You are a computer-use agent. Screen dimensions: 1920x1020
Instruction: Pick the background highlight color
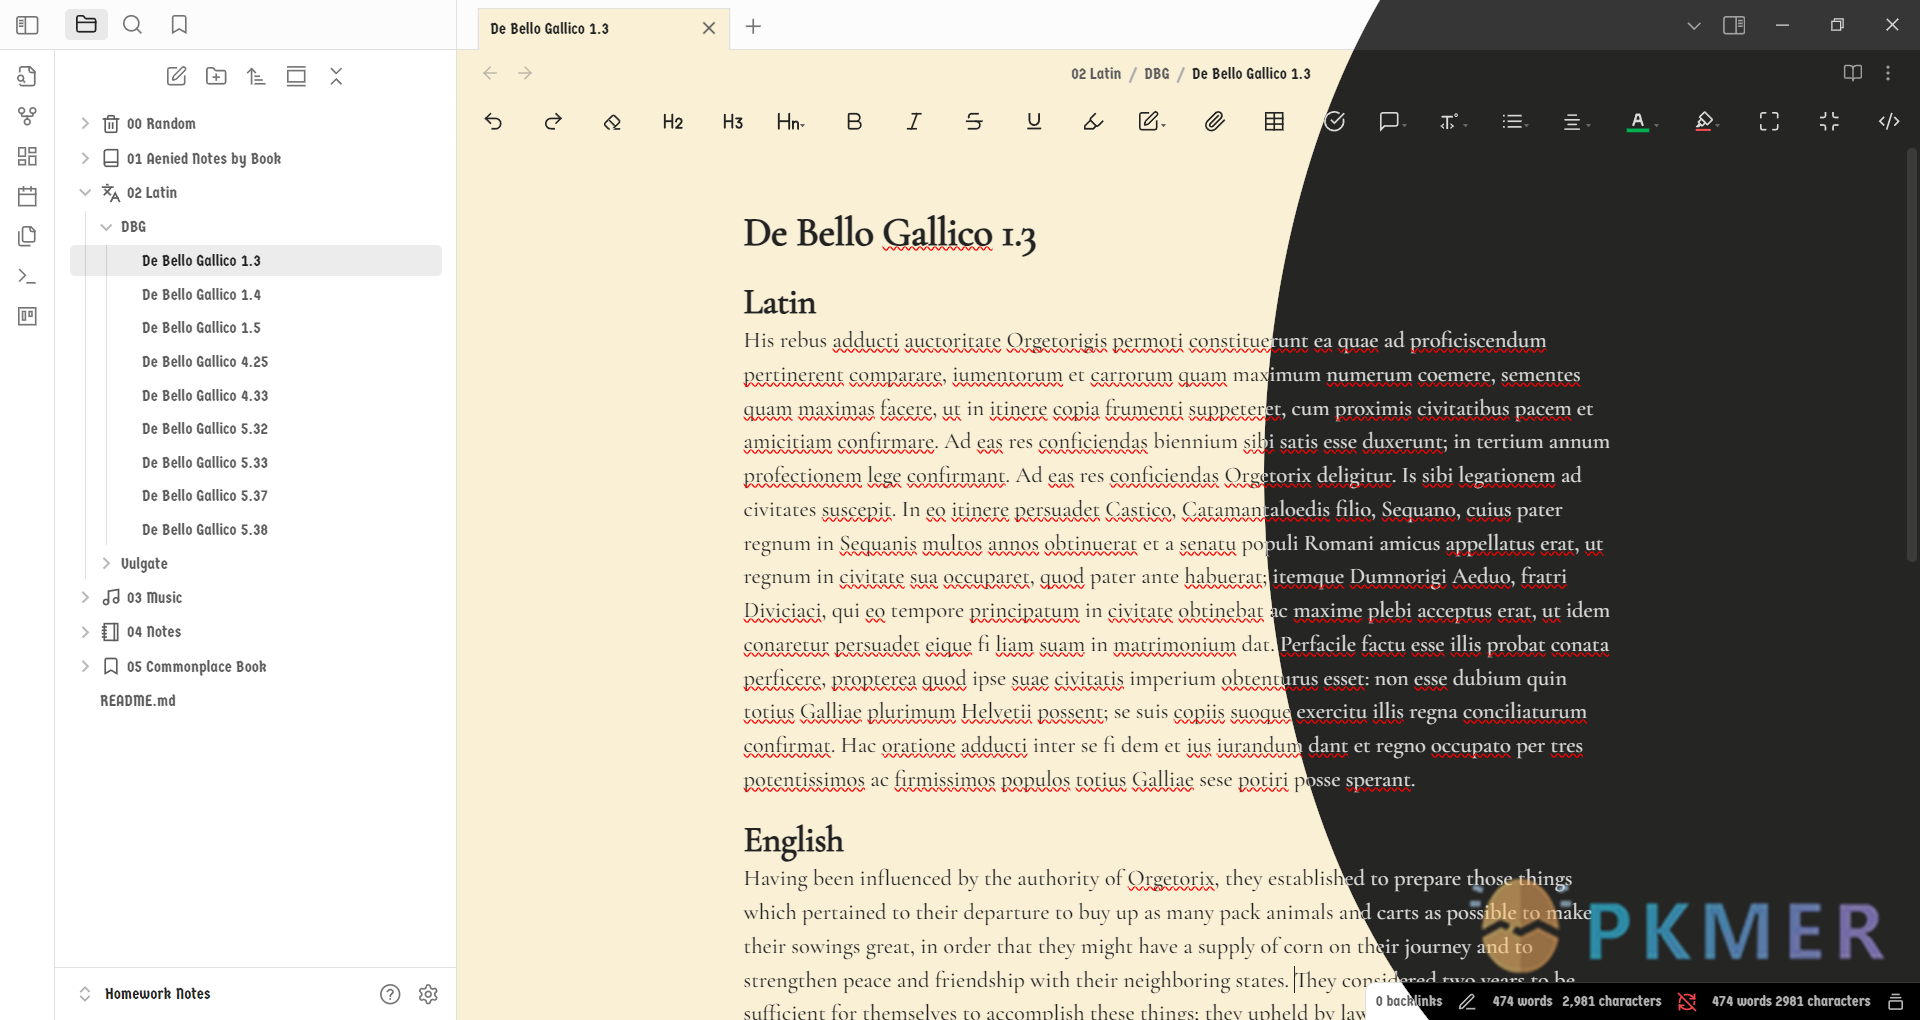[x=1706, y=122]
